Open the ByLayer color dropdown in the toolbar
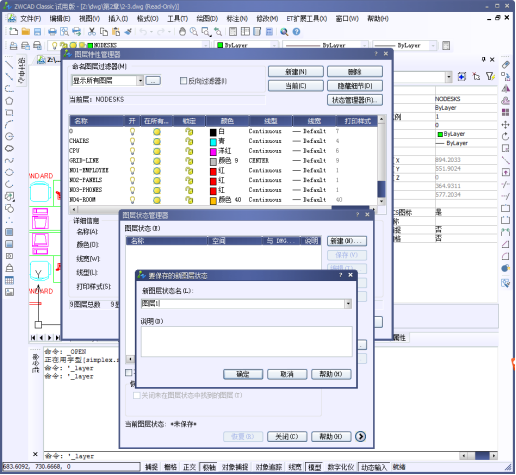 [274, 45]
